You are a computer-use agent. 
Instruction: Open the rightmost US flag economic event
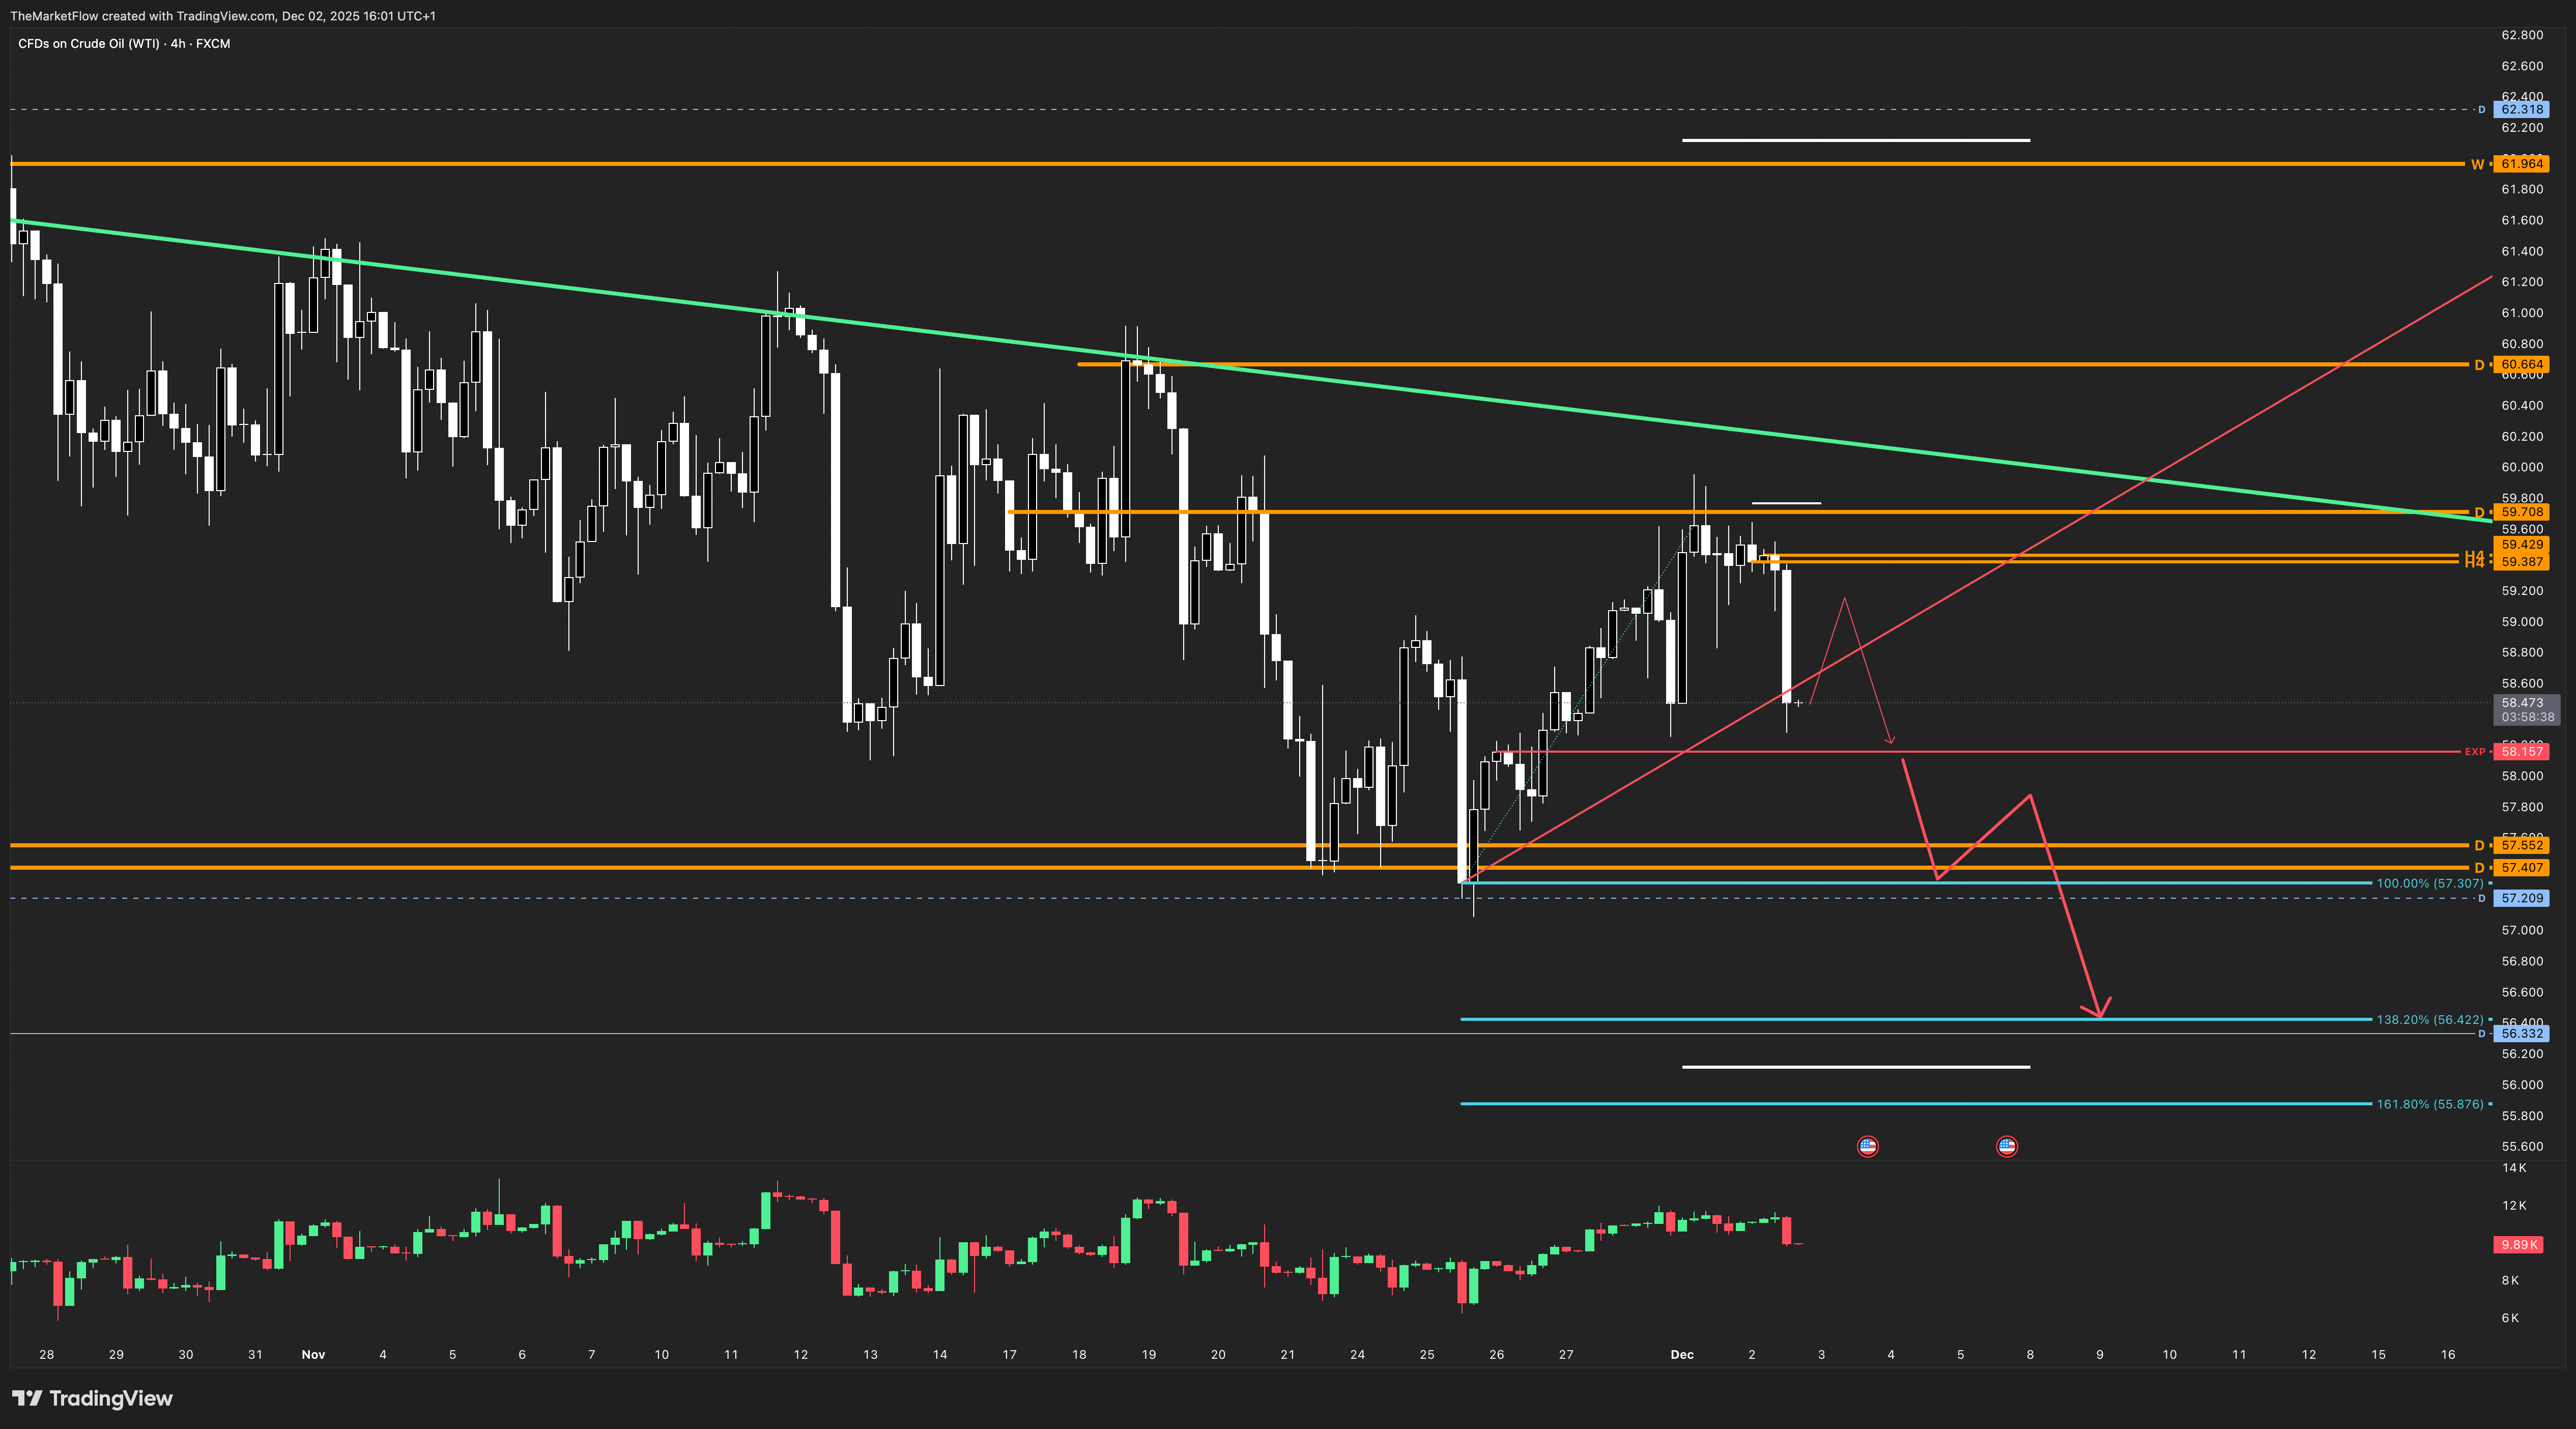(x=2006, y=1146)
